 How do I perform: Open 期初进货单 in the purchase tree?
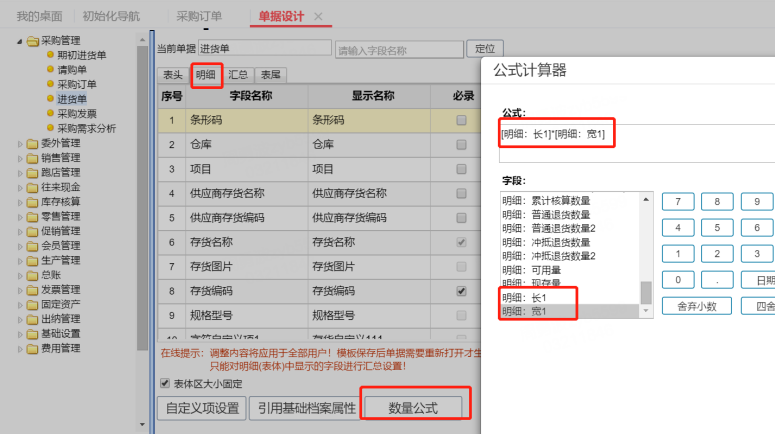point(82,55)
